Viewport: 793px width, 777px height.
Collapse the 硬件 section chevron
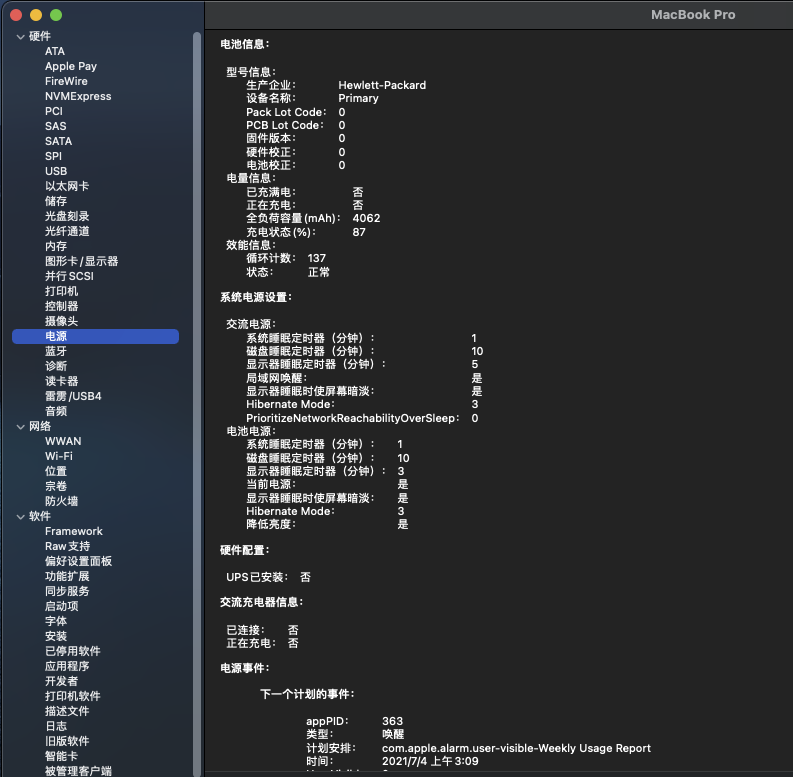click(21, 37)
